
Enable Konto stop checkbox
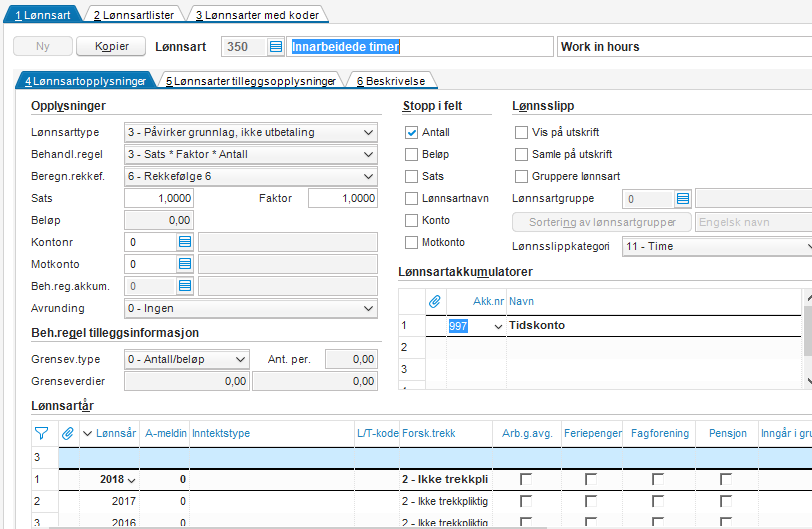point(411,221)
